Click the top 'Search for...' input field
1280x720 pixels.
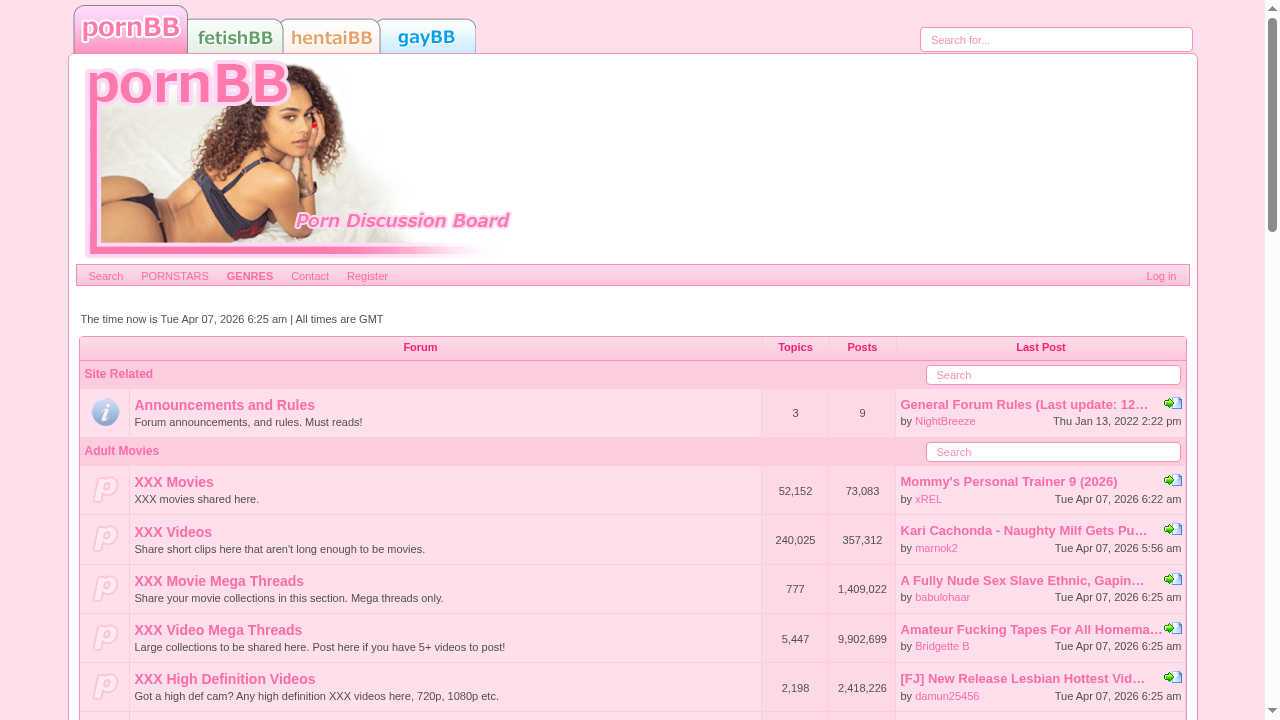coord(1056,40)
